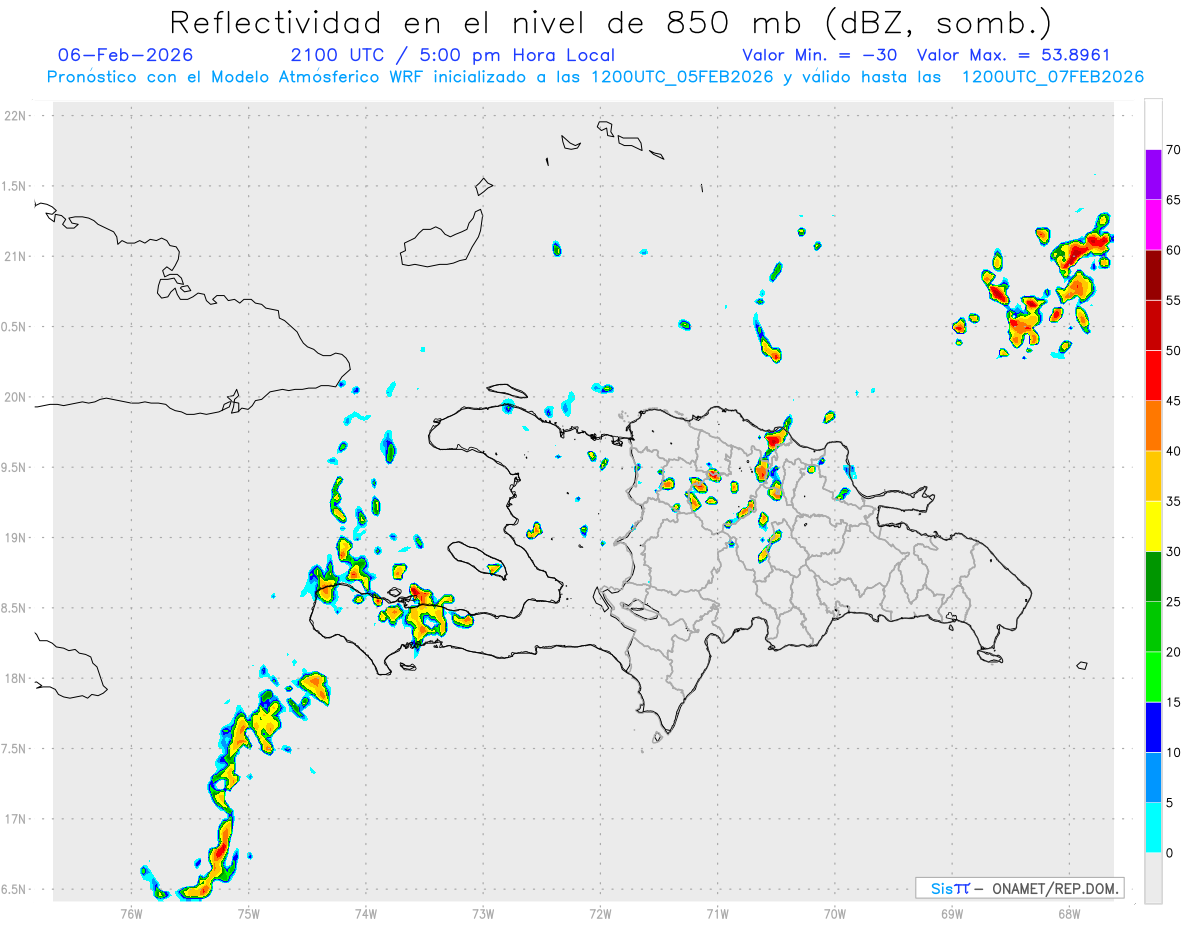Click the initialization time "1200UTC_05FEB2026"
Screen dimensions: 1200x927
click(681, 77)
